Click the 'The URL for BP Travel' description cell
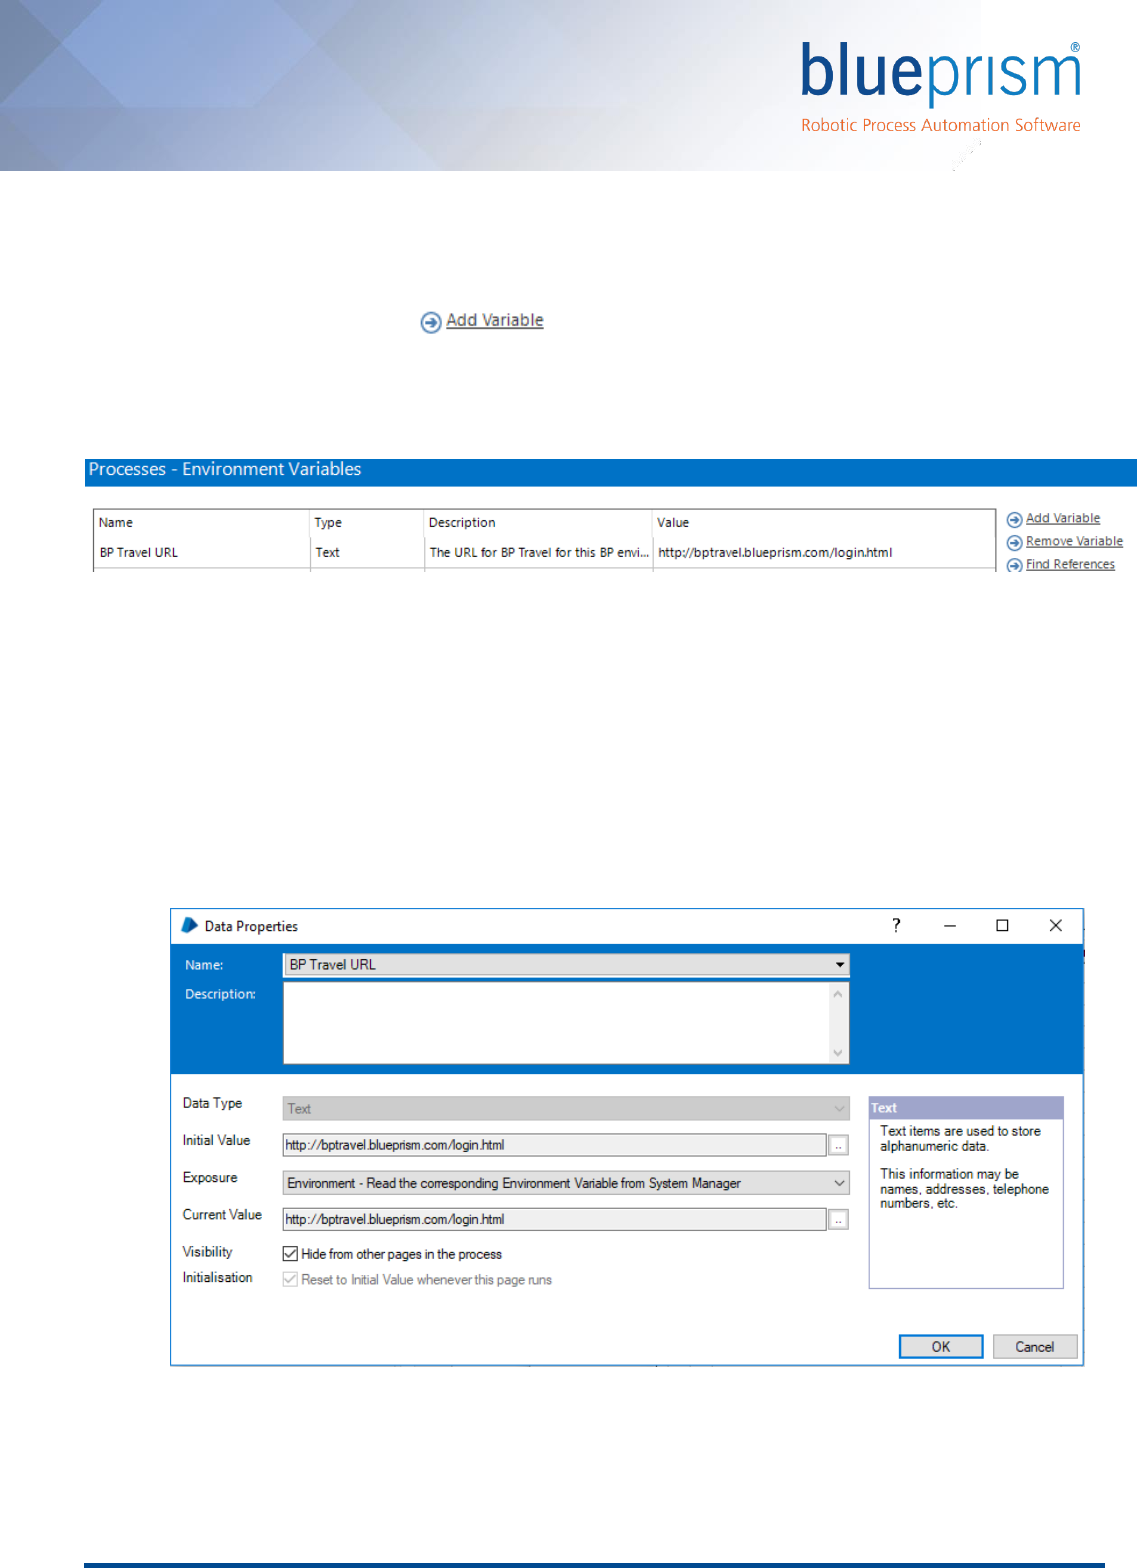 [x=539, y=552]
